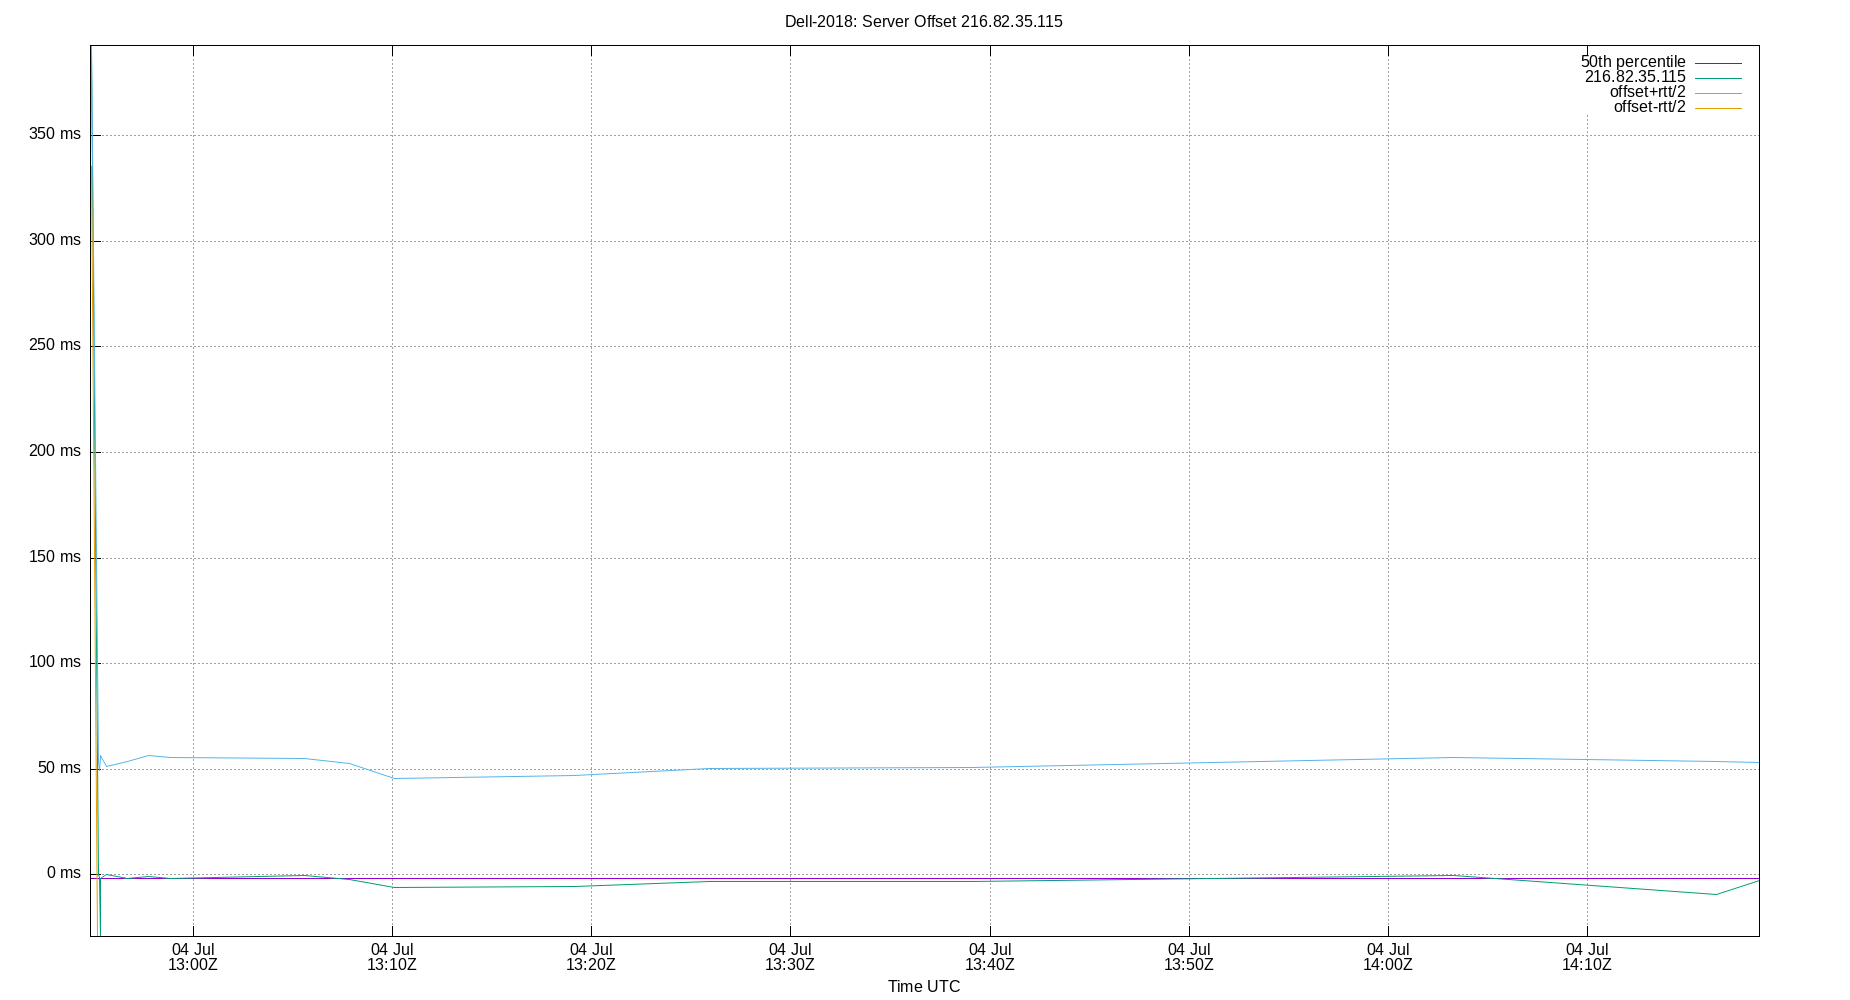Click the green line sample beside legend "216.82.35.115"
This screenshot has width=1850, height=1000.
[1718, 78]
